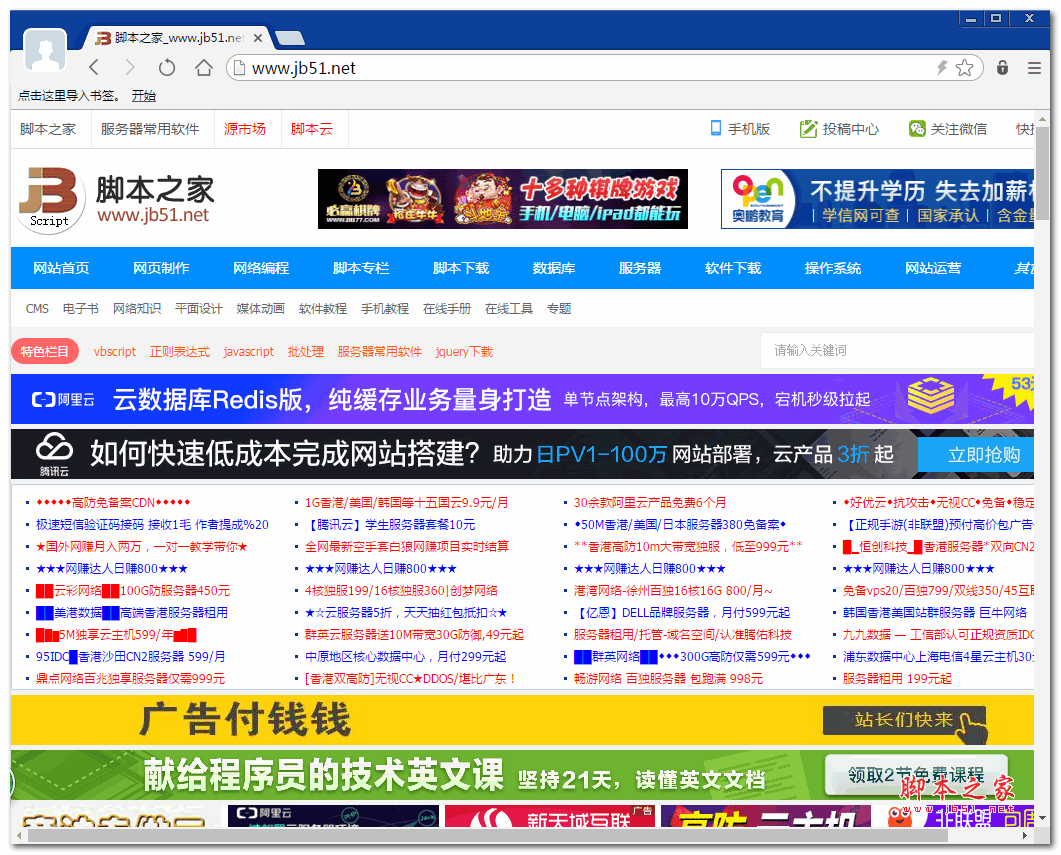Open the 正则表达式 featured link
Viewport: 1061px width, 855px height.
(x=179, y=351)
